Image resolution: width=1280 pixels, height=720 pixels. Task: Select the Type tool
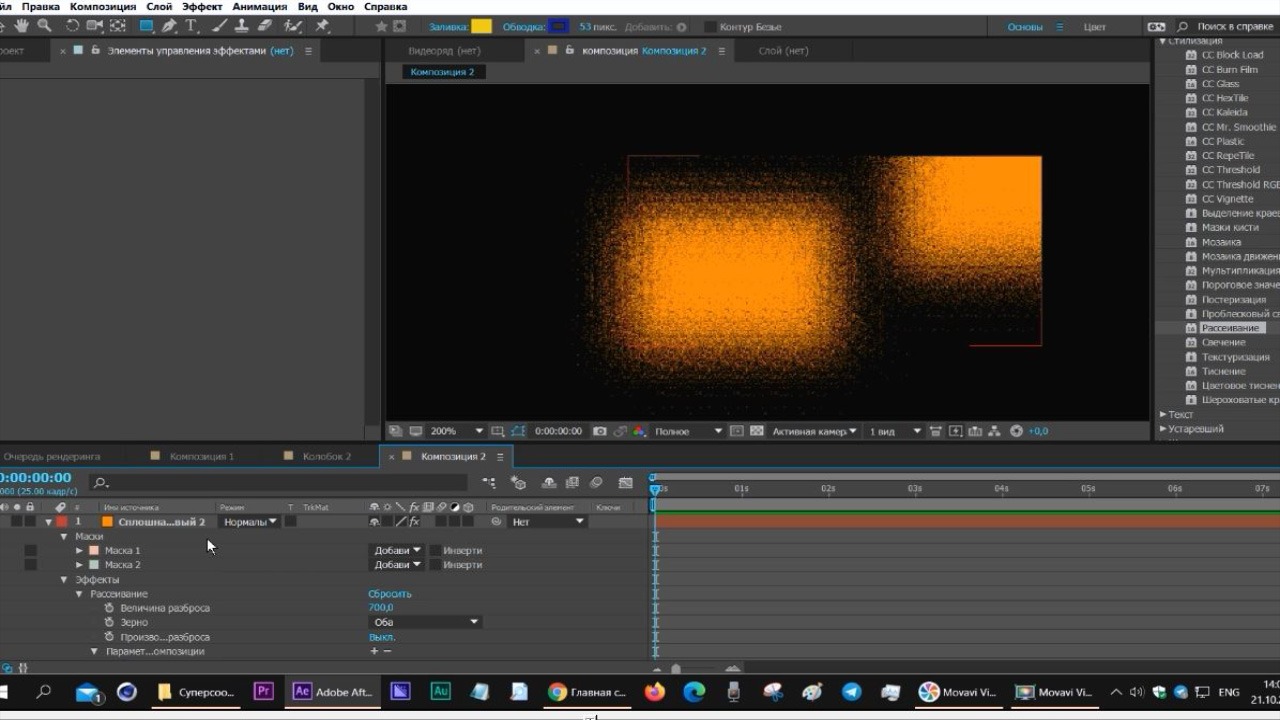(x=190, y=24)
